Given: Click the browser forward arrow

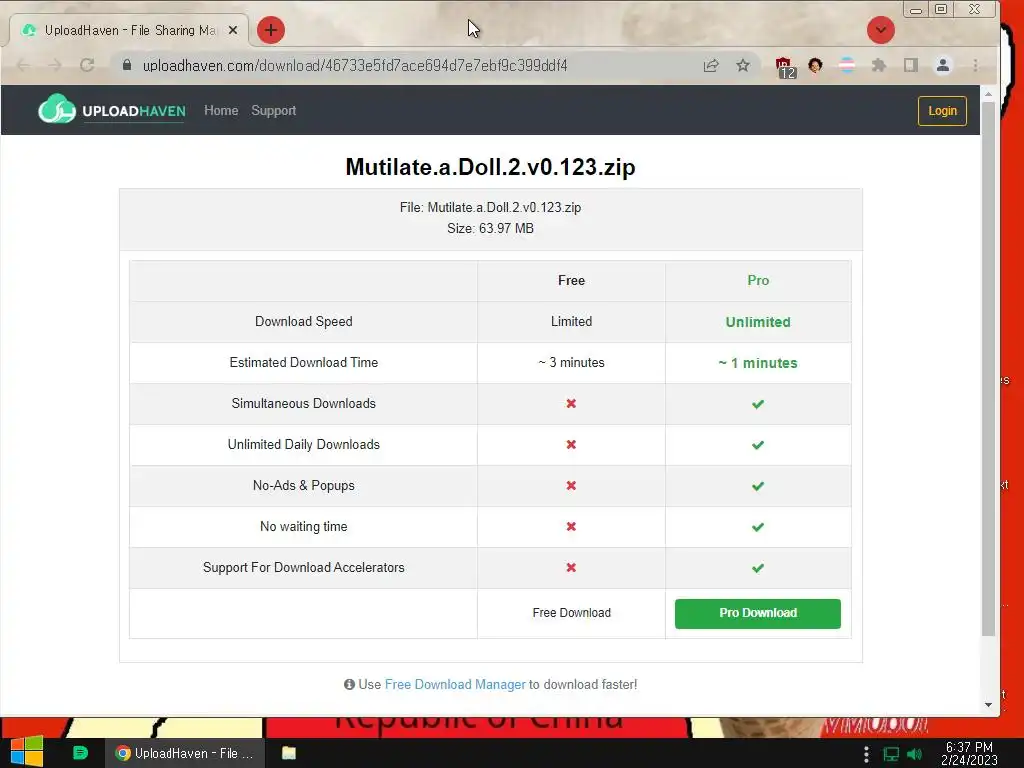Looking at the screenshot, I should 55,65.
